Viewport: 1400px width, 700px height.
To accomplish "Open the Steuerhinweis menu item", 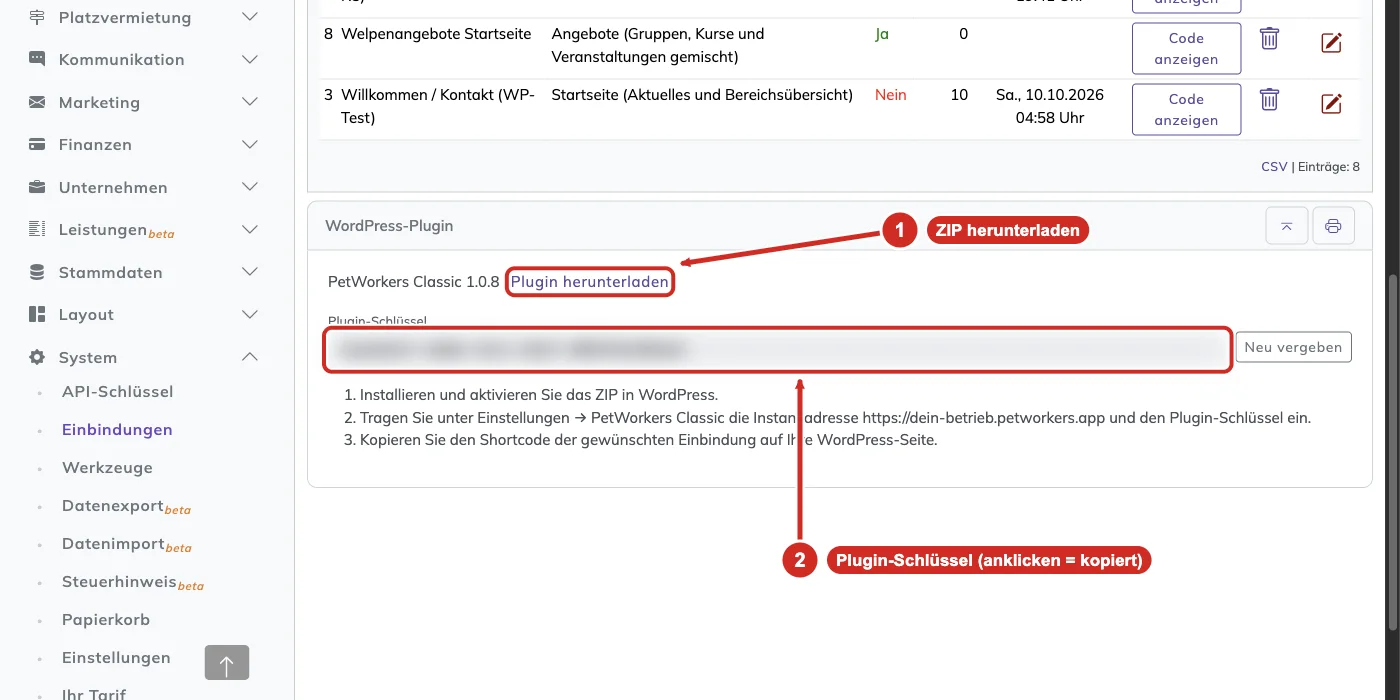I will (133, 582).
